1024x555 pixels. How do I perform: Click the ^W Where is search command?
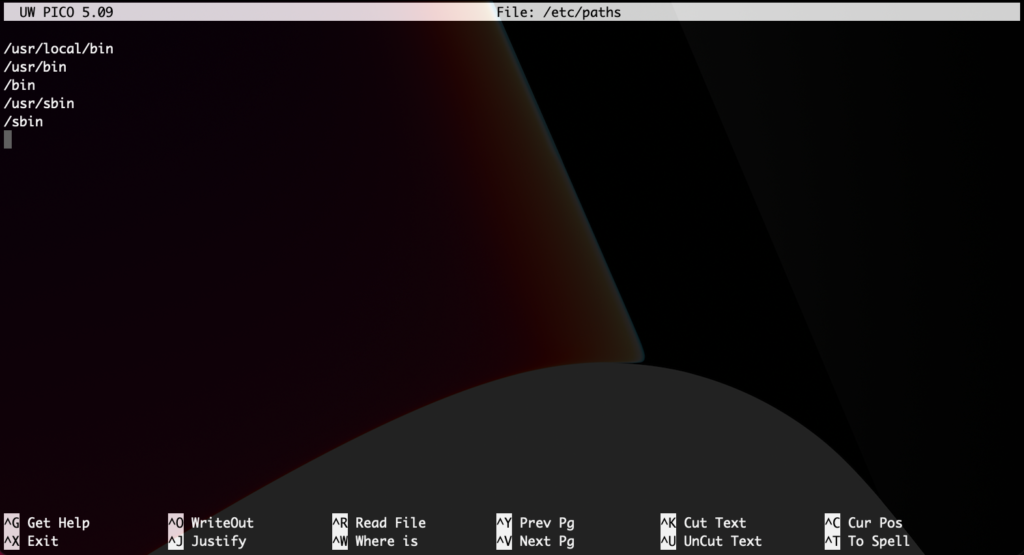[375, 541]
